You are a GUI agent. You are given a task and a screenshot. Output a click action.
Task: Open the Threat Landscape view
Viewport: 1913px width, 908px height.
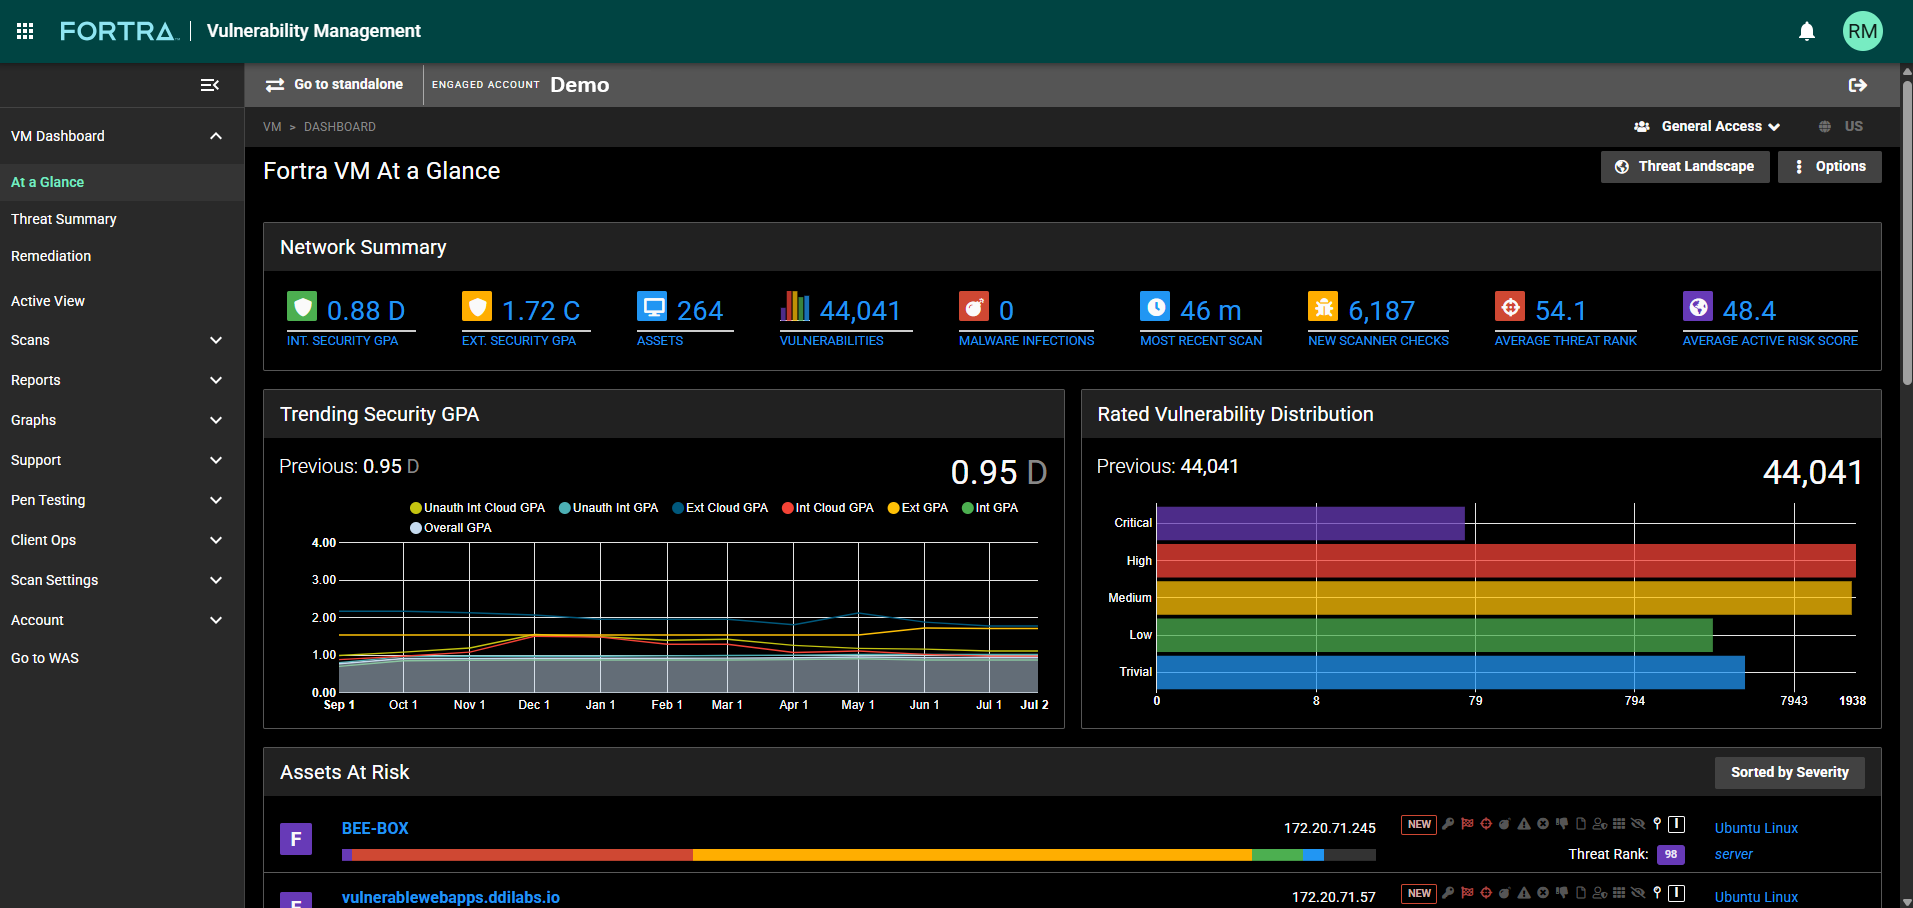tap(1684, 166)
